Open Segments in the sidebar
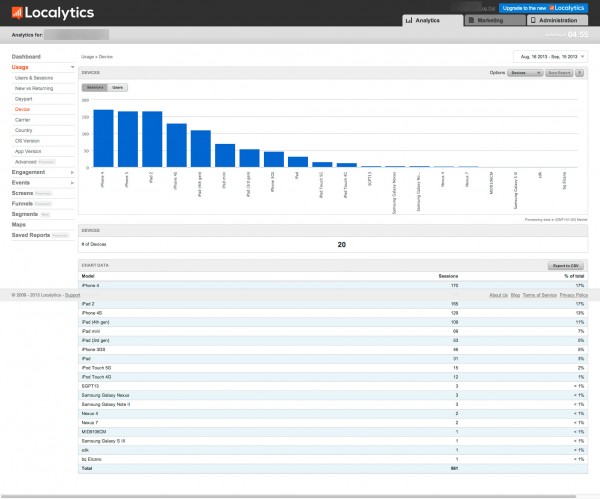This screenshot has height=499, width=600. [25, 214]
